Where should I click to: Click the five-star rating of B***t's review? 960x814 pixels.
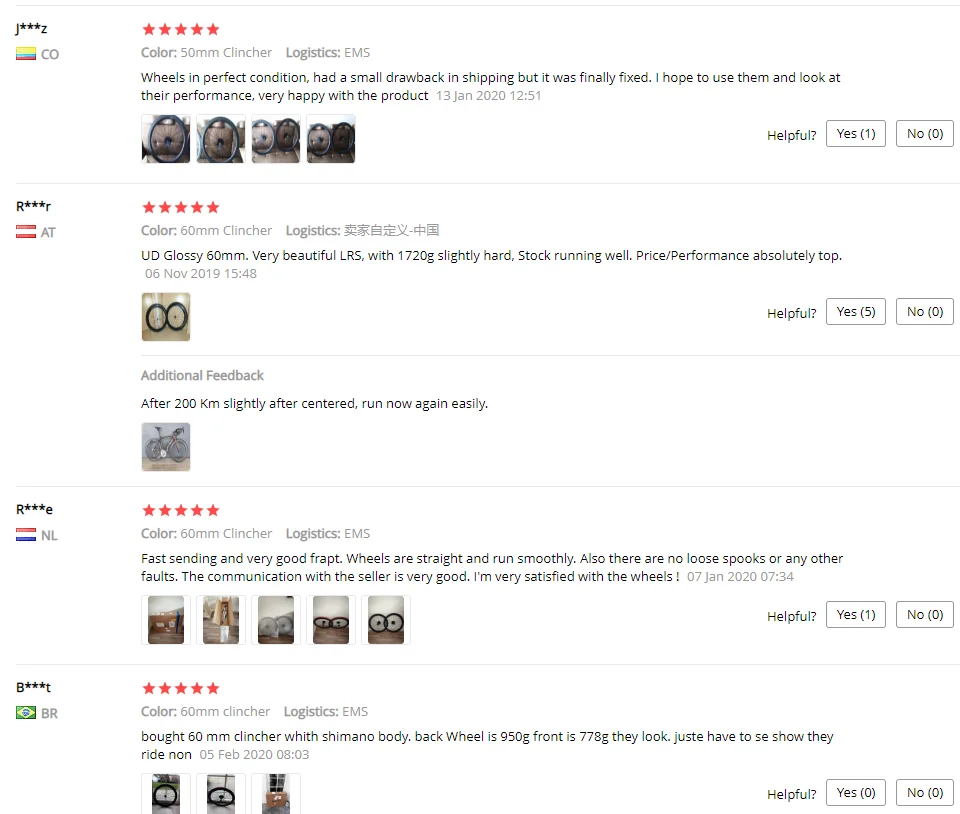click(x=181, y=689)
